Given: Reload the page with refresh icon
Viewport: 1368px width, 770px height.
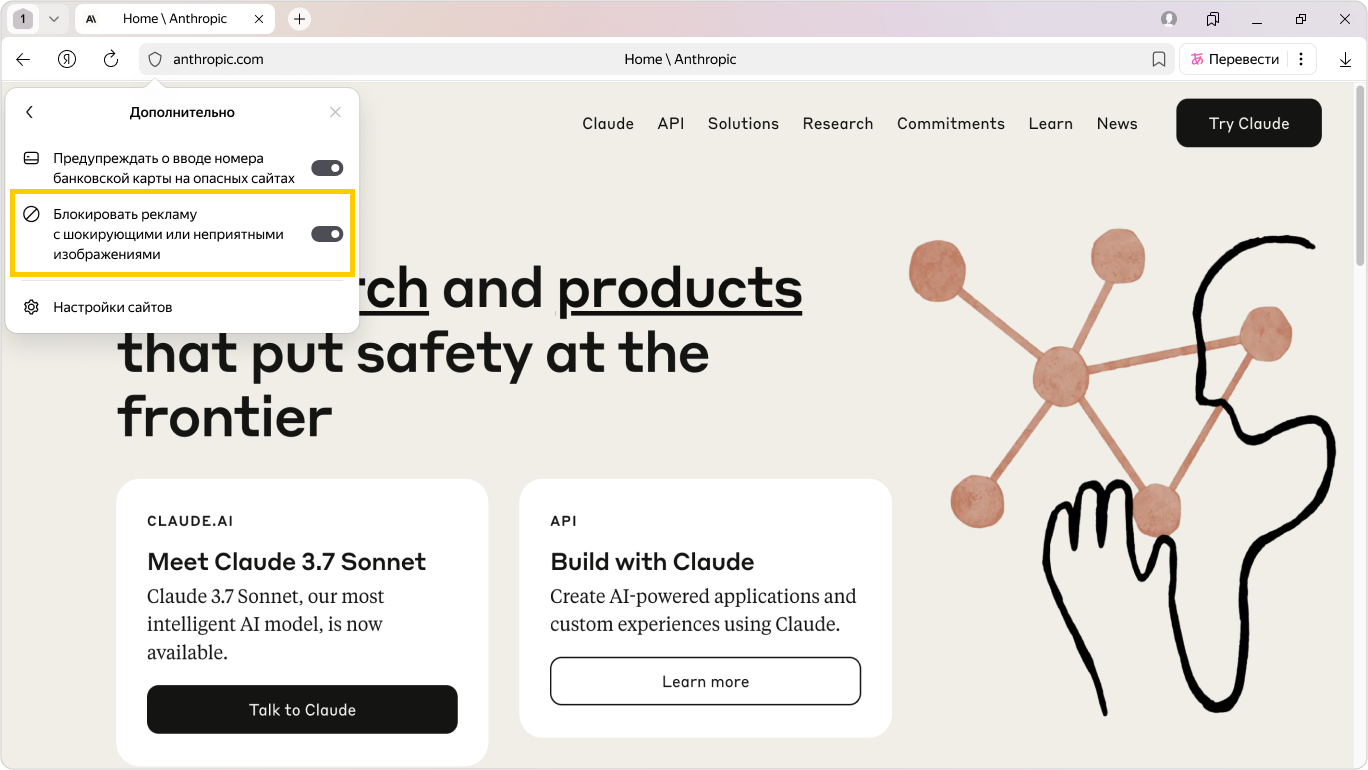Looking at the screenshot, I should pyautogui.click(x=111, y=59).
